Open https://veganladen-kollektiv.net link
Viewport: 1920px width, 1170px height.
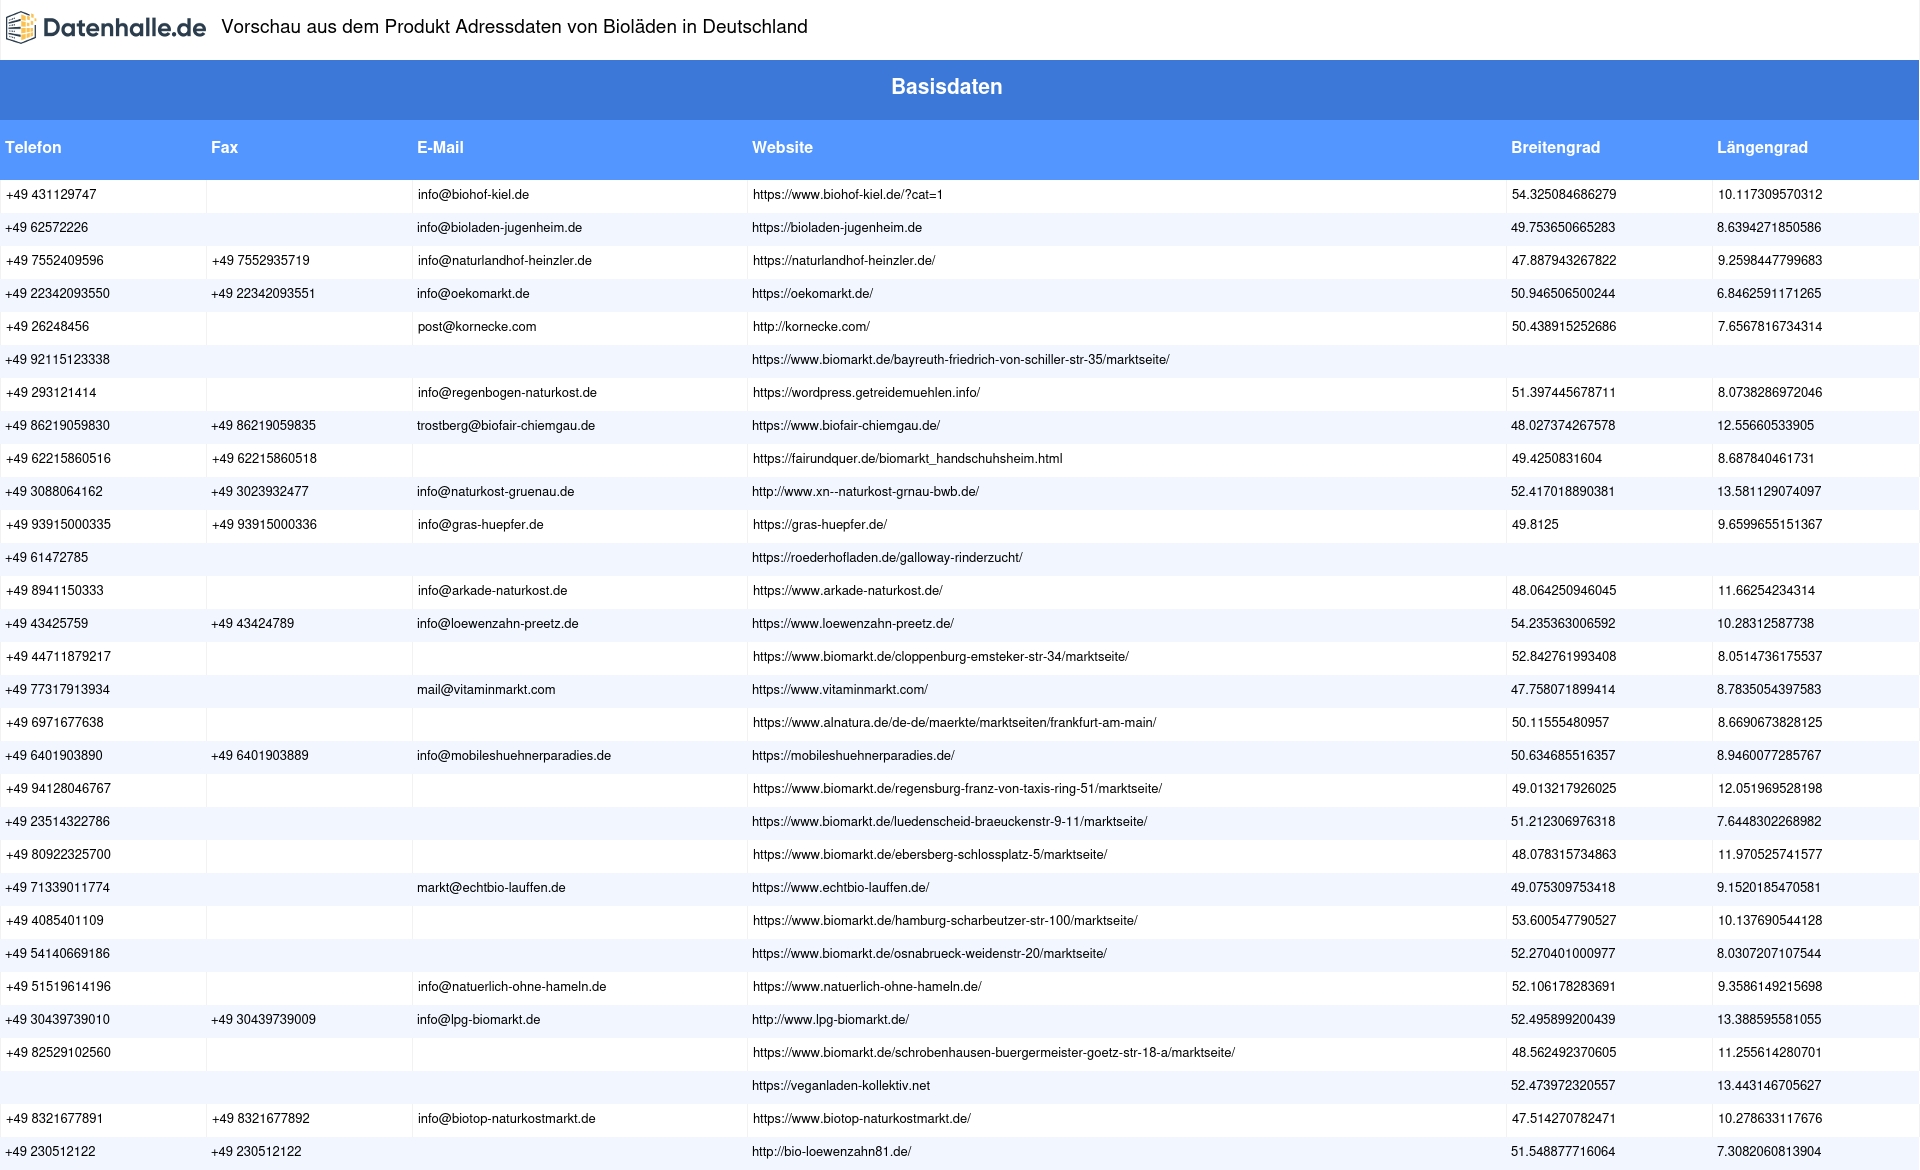[x=841, y=1086]
